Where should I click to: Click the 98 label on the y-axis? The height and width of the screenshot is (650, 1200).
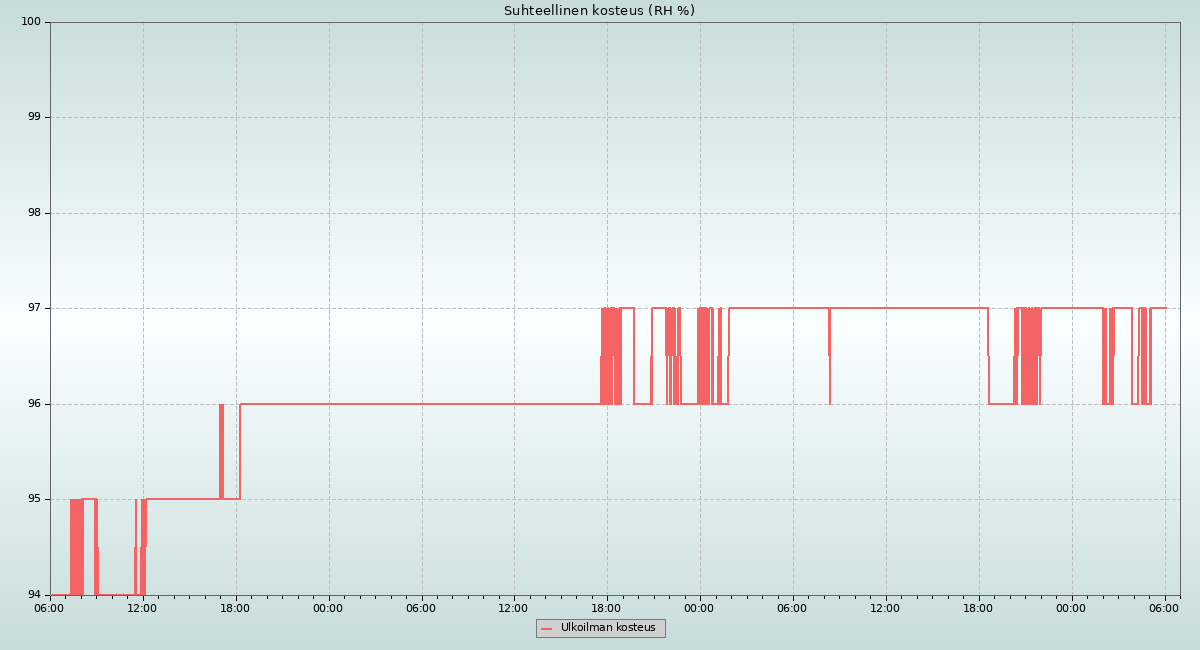click(35, 213)
